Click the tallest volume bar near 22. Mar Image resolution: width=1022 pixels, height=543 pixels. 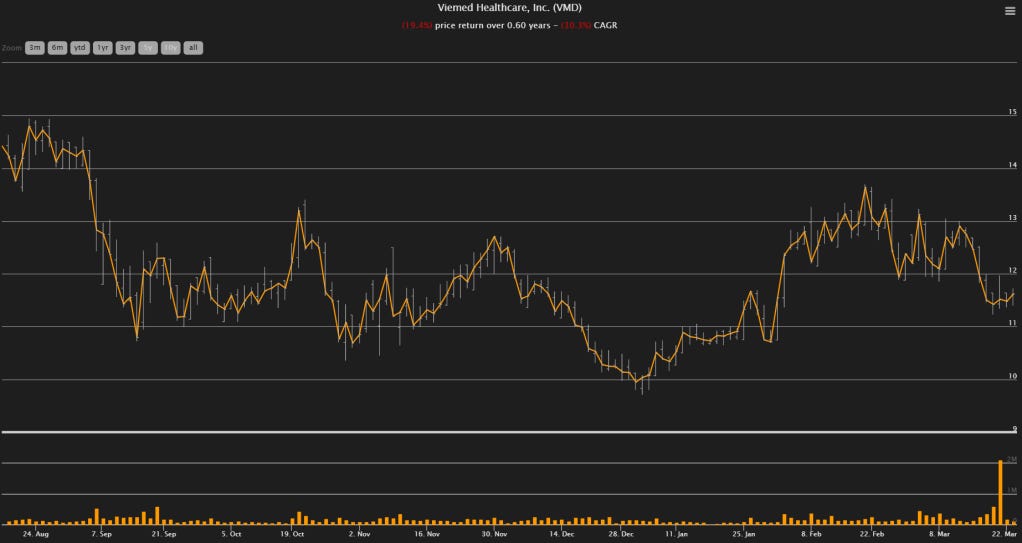(x=1000, y=492)
